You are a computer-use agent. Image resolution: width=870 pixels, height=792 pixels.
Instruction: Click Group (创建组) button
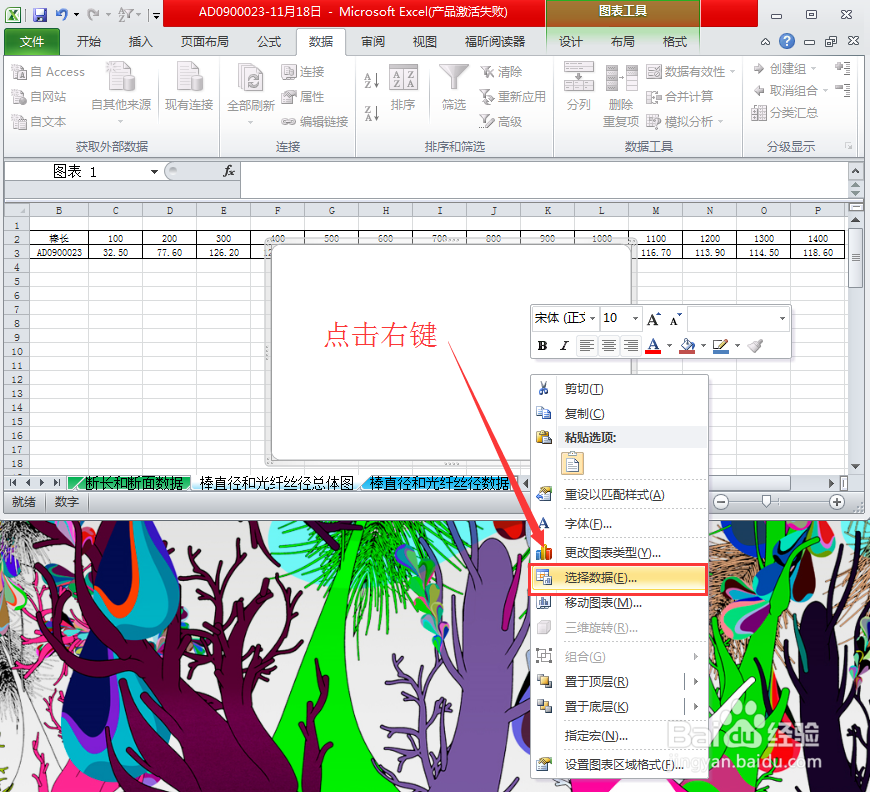[x=780, y=69]
